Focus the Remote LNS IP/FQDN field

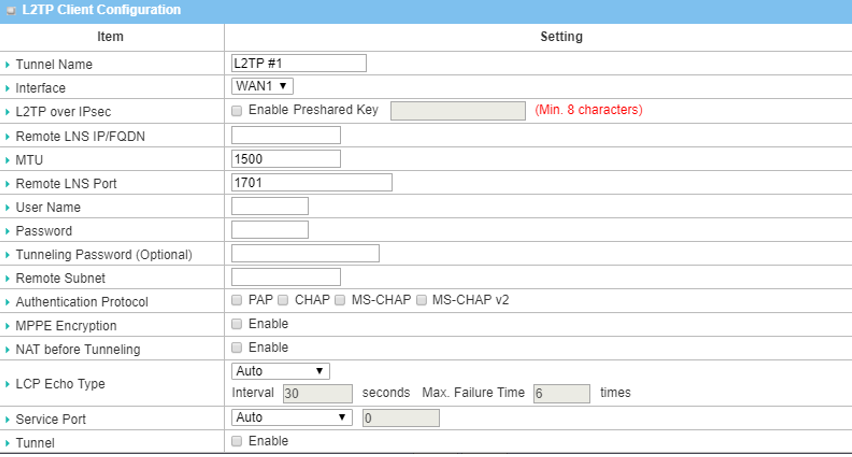pyautogui.click(x=286, y=135)
